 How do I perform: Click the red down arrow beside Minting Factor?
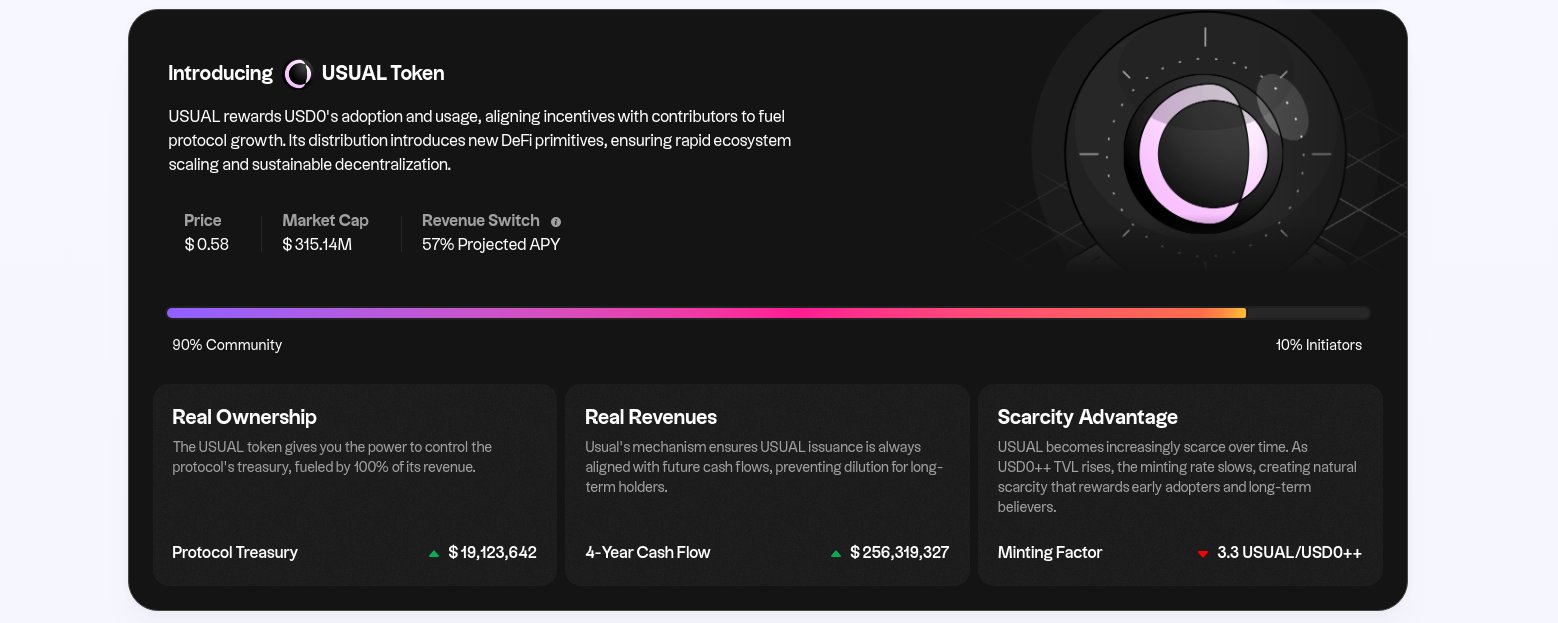click(x=1203, y=553)
